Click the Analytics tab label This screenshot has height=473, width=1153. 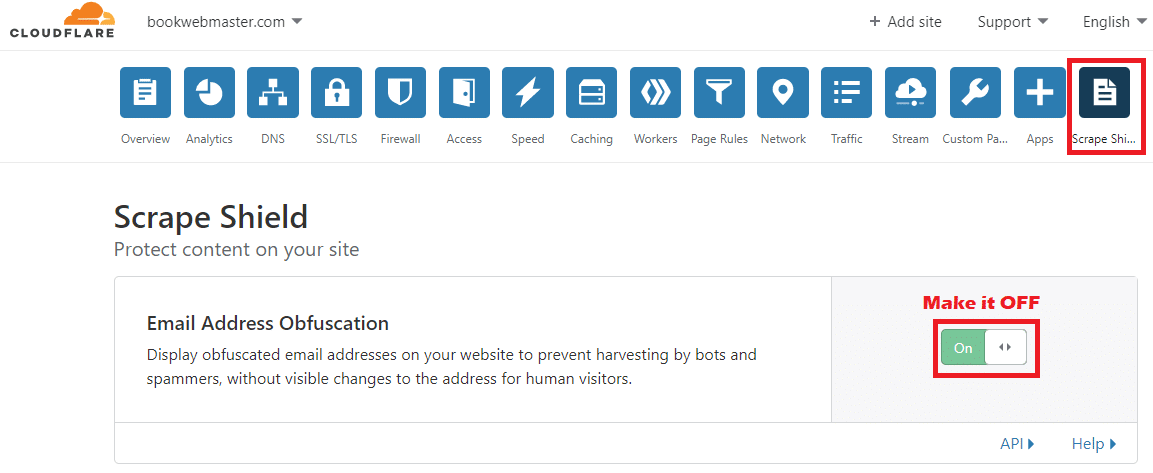(x=210, y=139)
